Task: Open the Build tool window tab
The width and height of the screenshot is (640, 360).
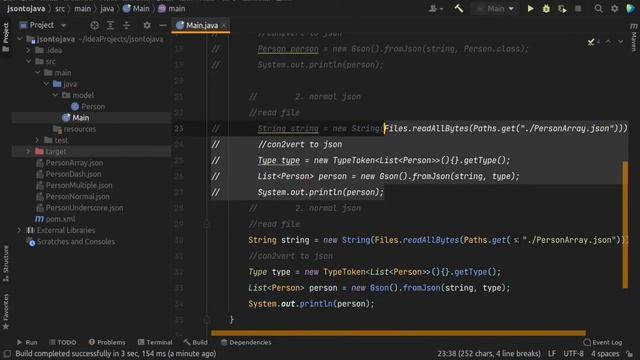Action: (196, 342)
